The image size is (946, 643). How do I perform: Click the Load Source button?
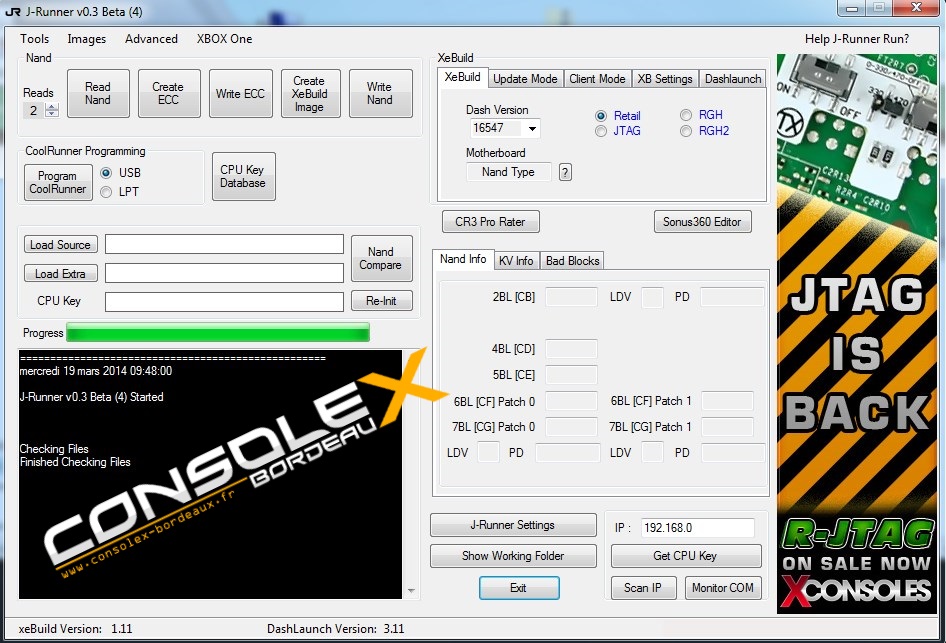pos(60,245)
